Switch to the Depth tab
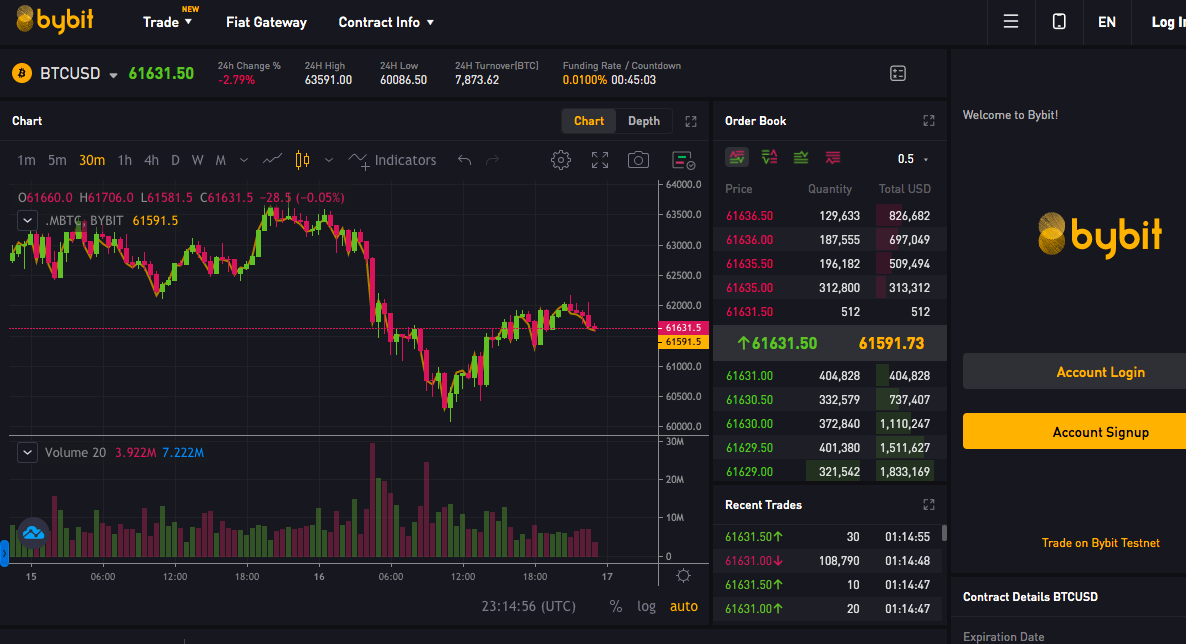The image size is (1186, 644). point(644,121)
